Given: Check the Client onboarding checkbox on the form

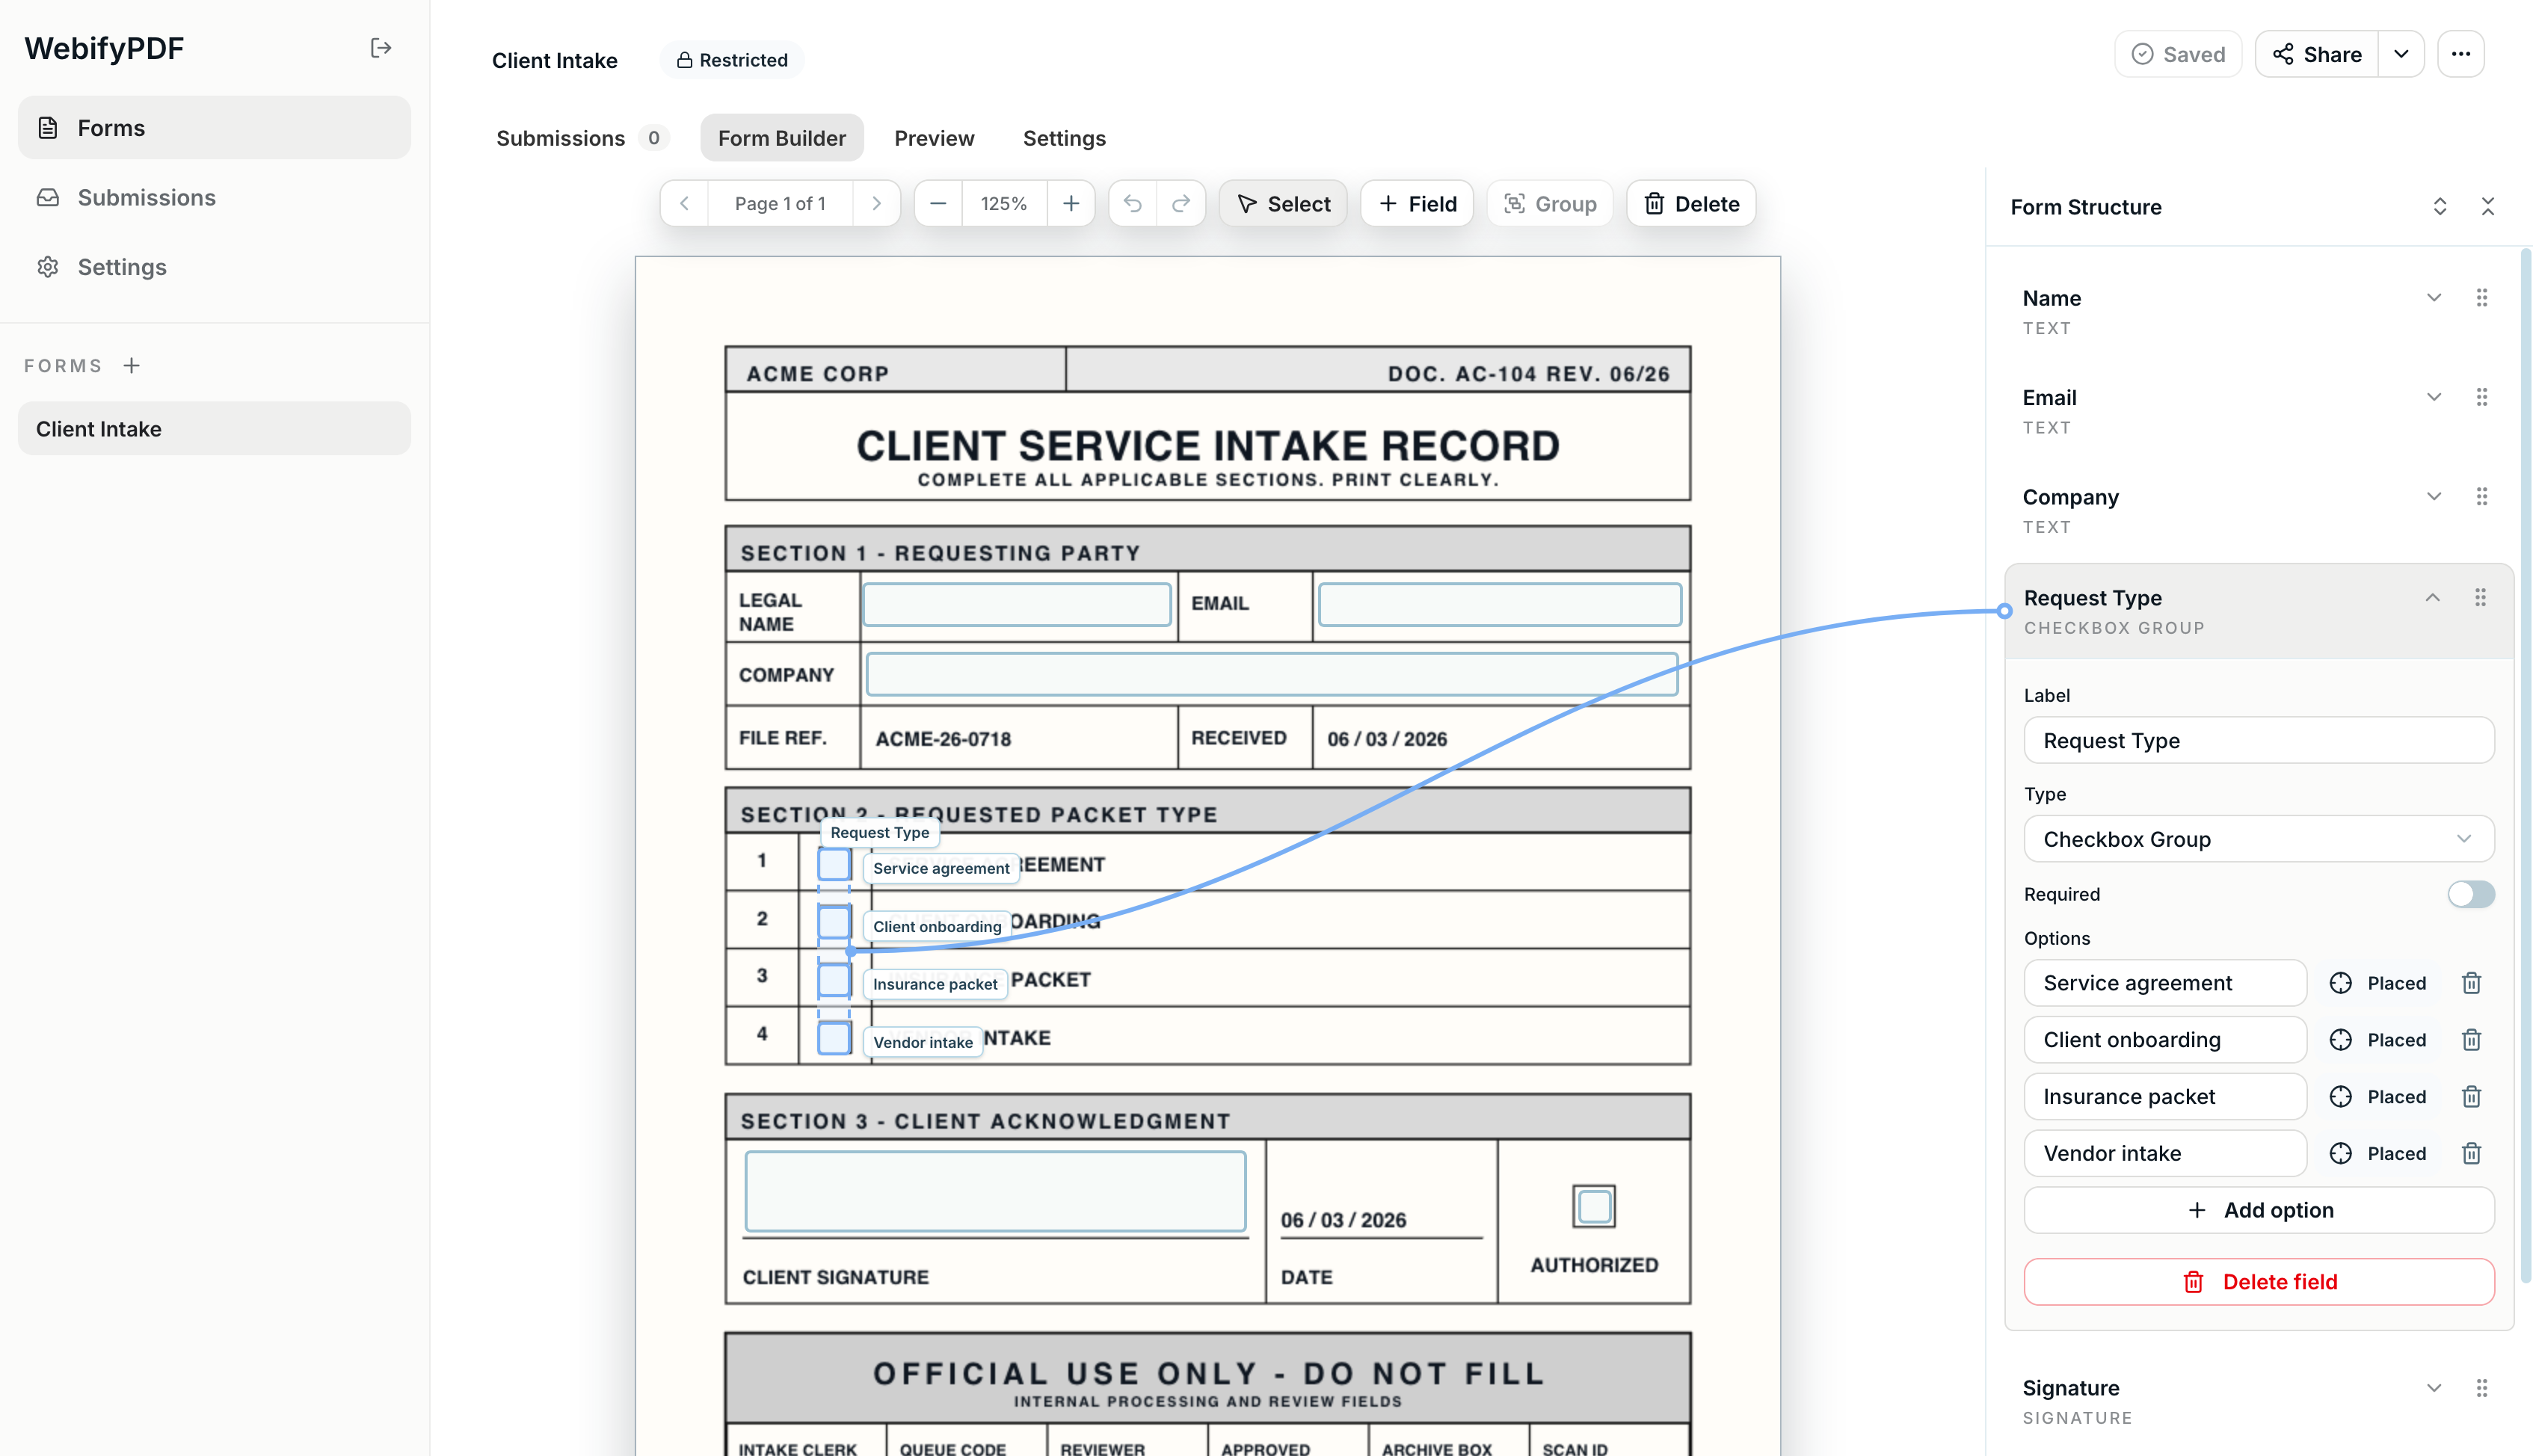Looking at the screenshot, I should pos(834,922).
